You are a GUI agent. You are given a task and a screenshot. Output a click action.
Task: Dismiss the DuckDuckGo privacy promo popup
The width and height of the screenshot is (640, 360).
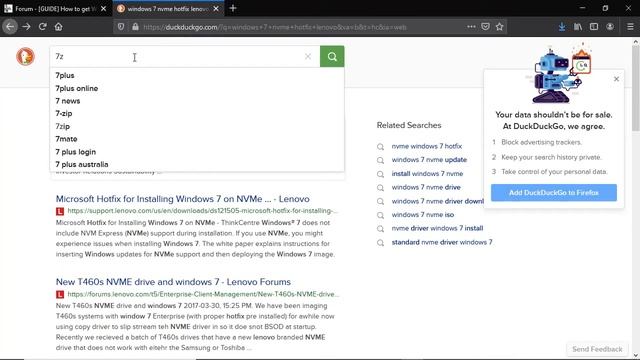click(616, 79)
